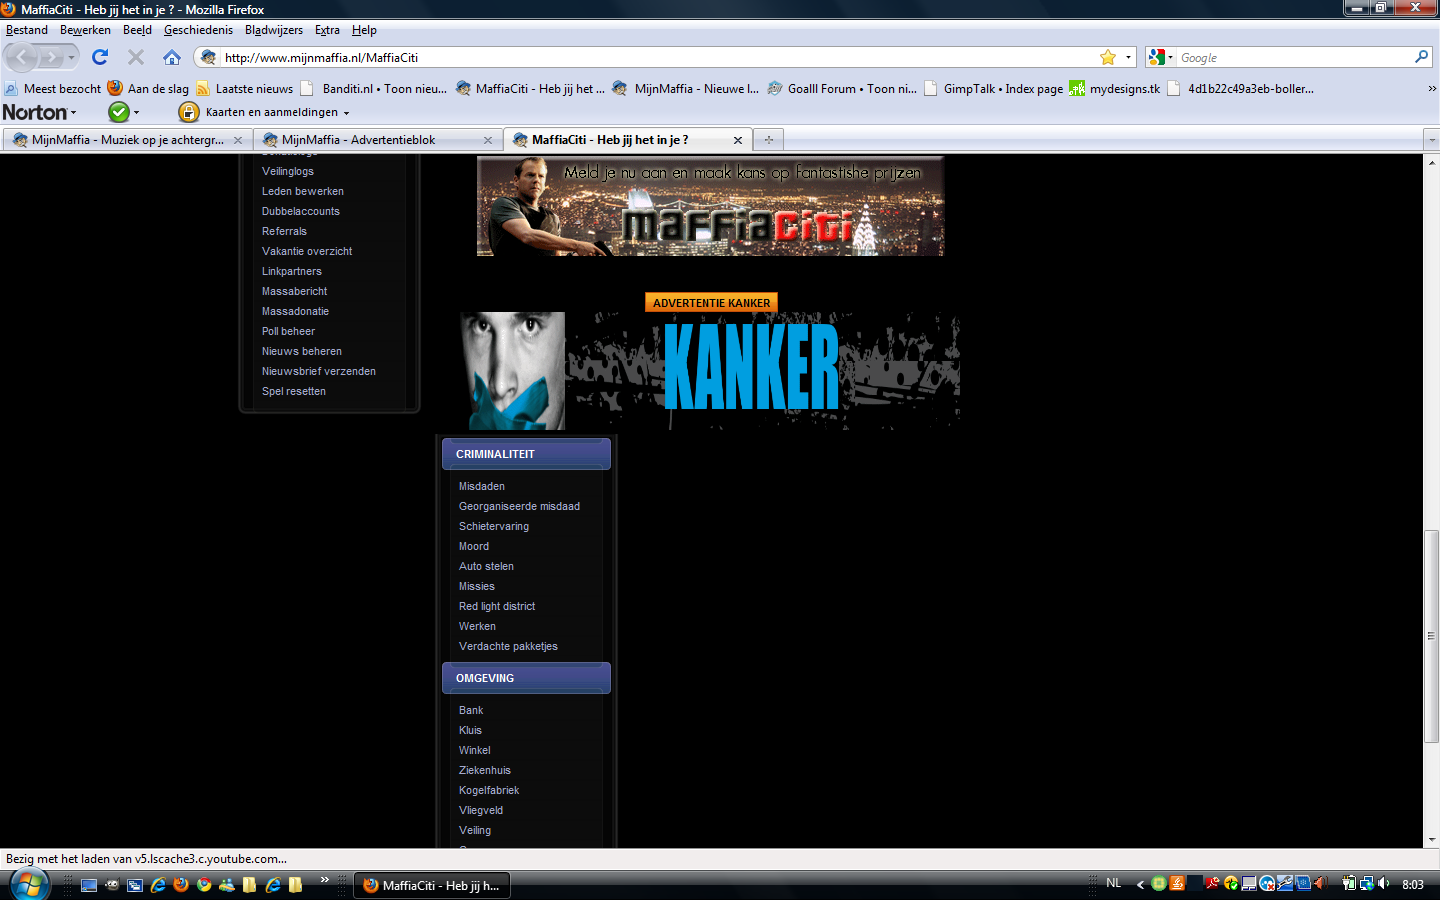Click the page vertical scrollbar thumb
1440x900 pixels.
1432,636
